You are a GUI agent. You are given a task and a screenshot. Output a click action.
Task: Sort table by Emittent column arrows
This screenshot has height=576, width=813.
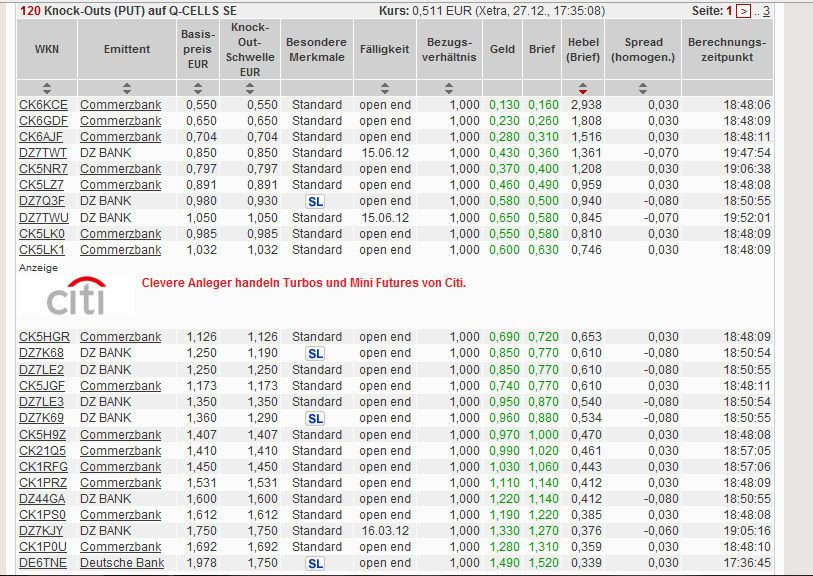(x=127, y=88)
